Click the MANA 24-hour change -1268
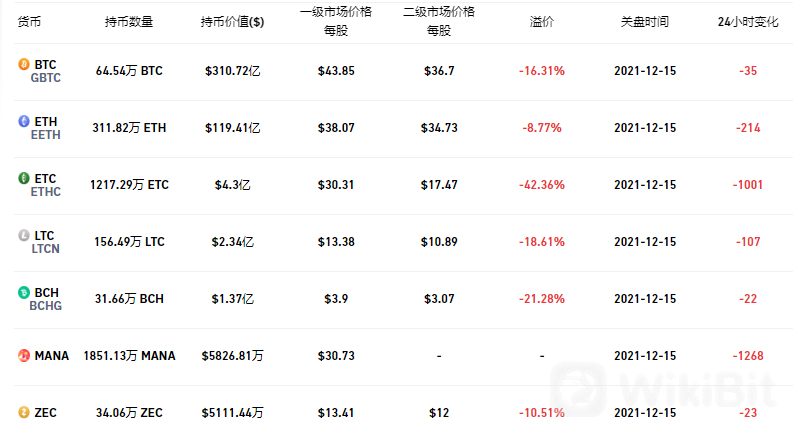 coord(748,356)
